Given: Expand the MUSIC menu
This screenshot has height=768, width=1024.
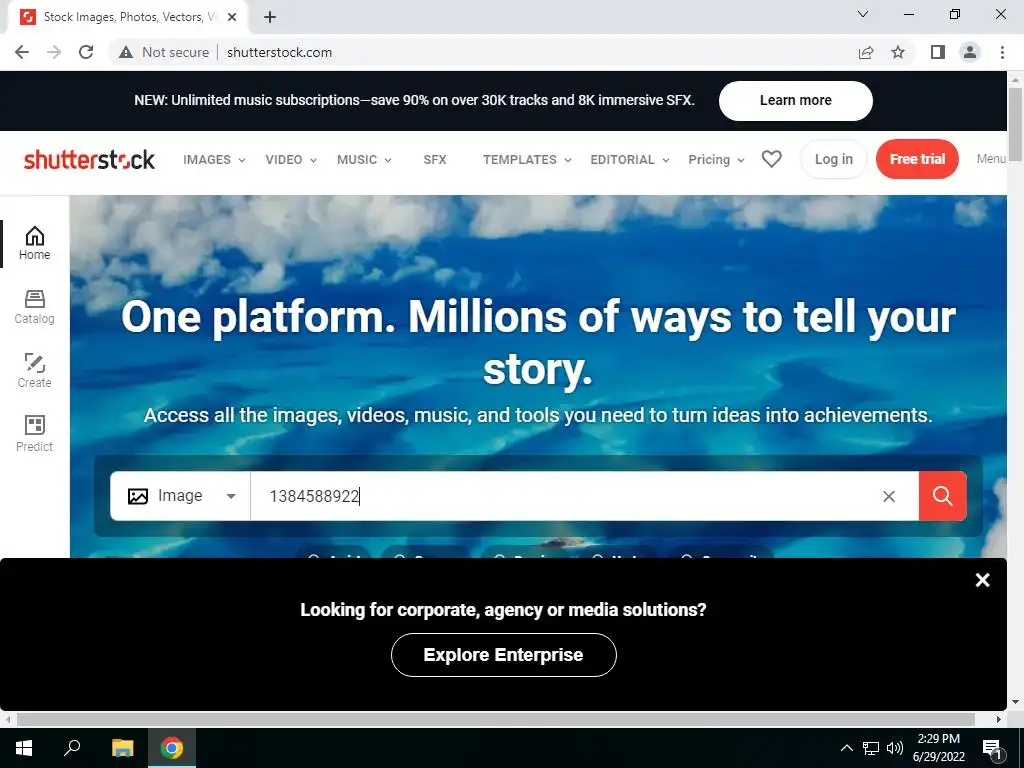Looking at the screenshot, I should (364, 159).
